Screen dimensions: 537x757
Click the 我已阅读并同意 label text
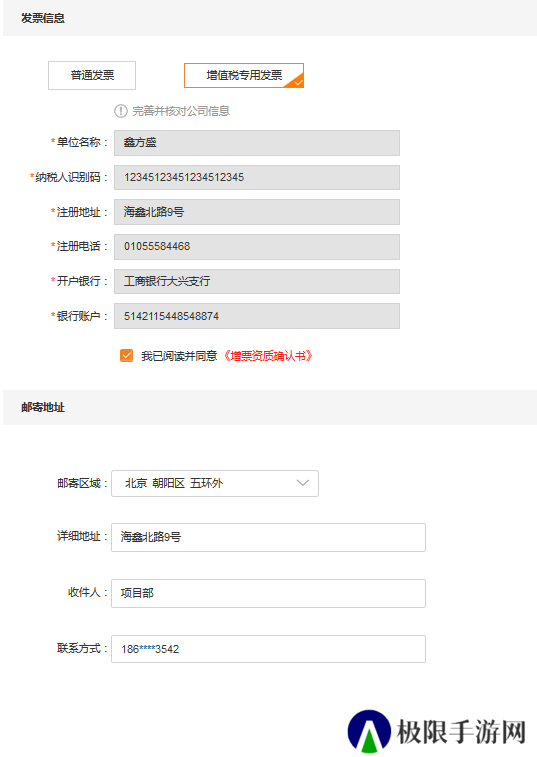[179, 356]
